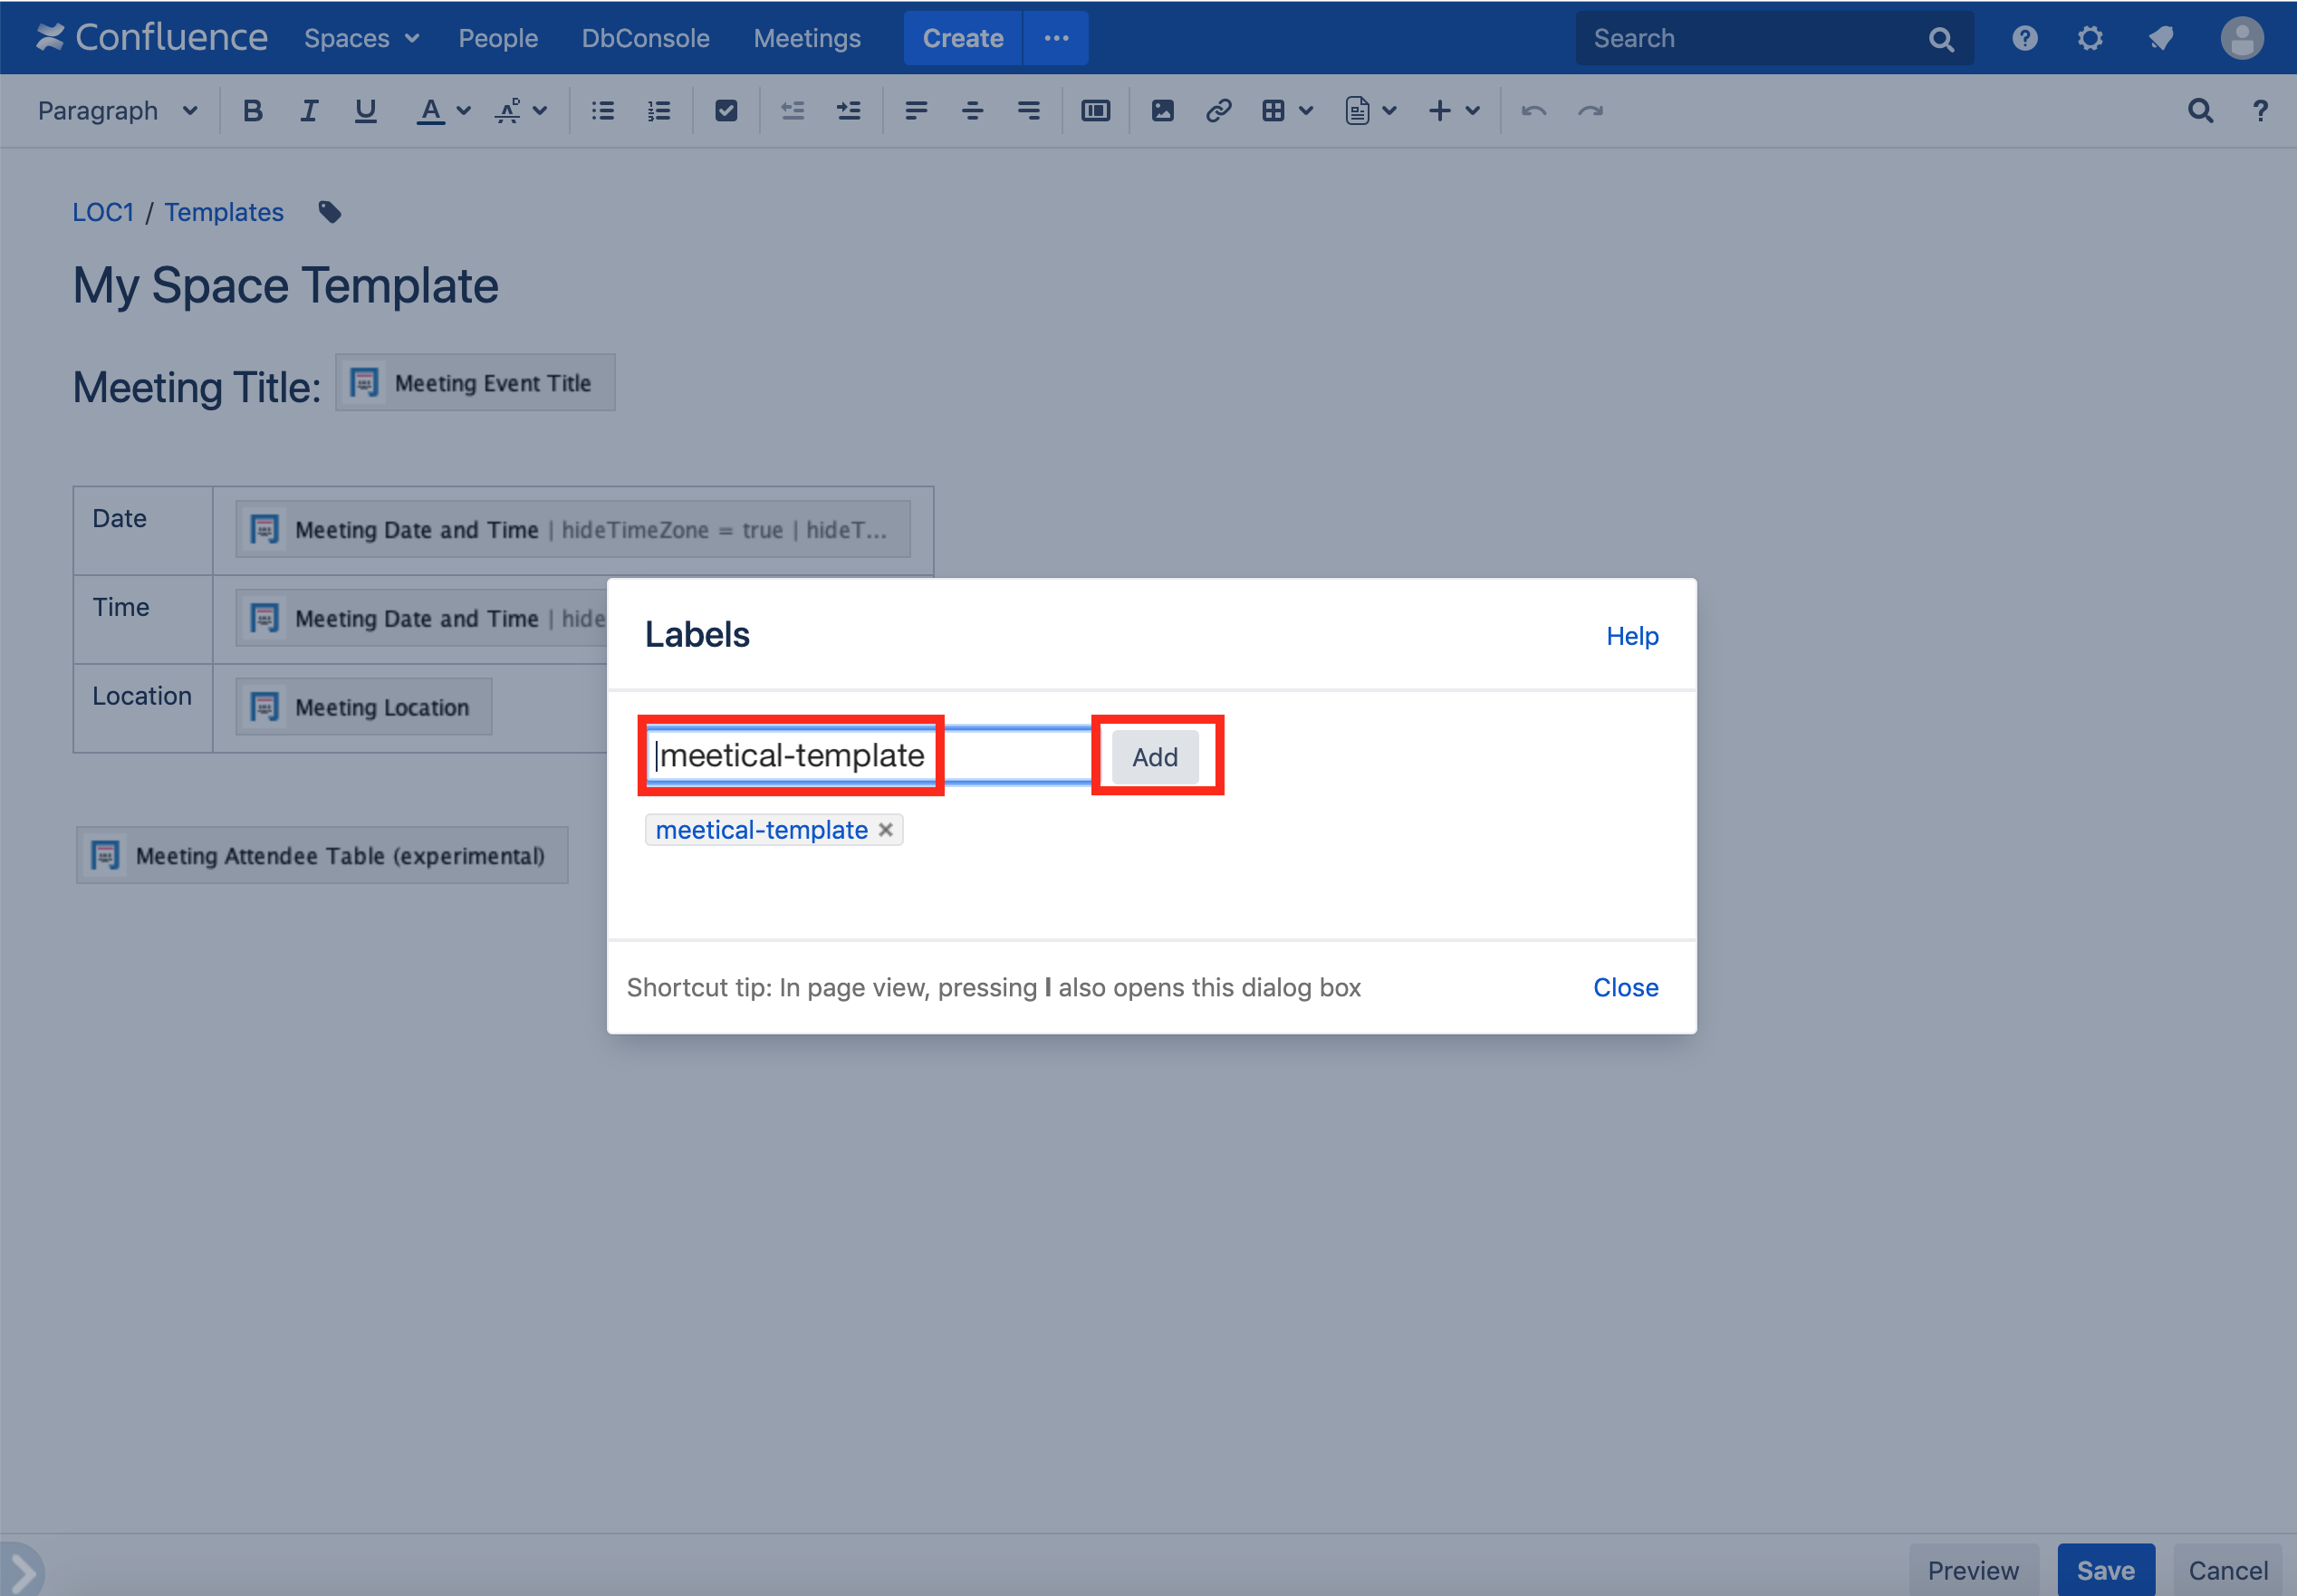Screen dimensions: 2297x1596
Task: Align text right
Action: pos(1029,111)
